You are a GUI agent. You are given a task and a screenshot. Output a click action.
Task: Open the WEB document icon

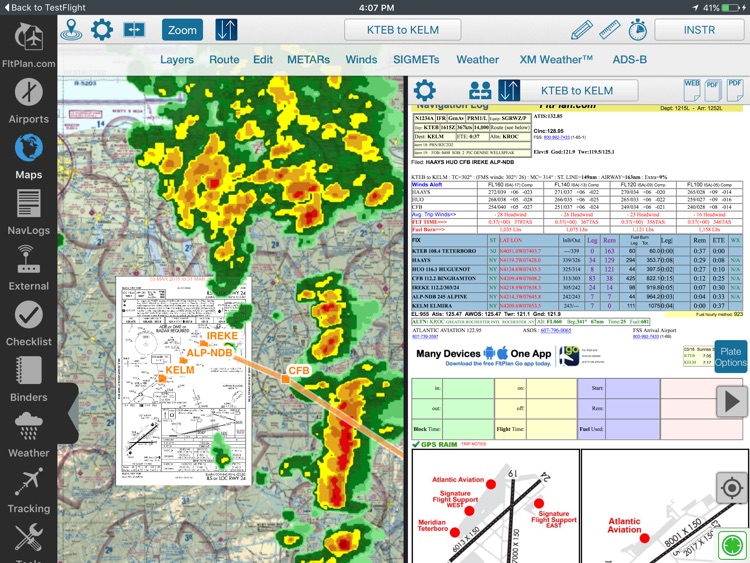coord(692,89)
